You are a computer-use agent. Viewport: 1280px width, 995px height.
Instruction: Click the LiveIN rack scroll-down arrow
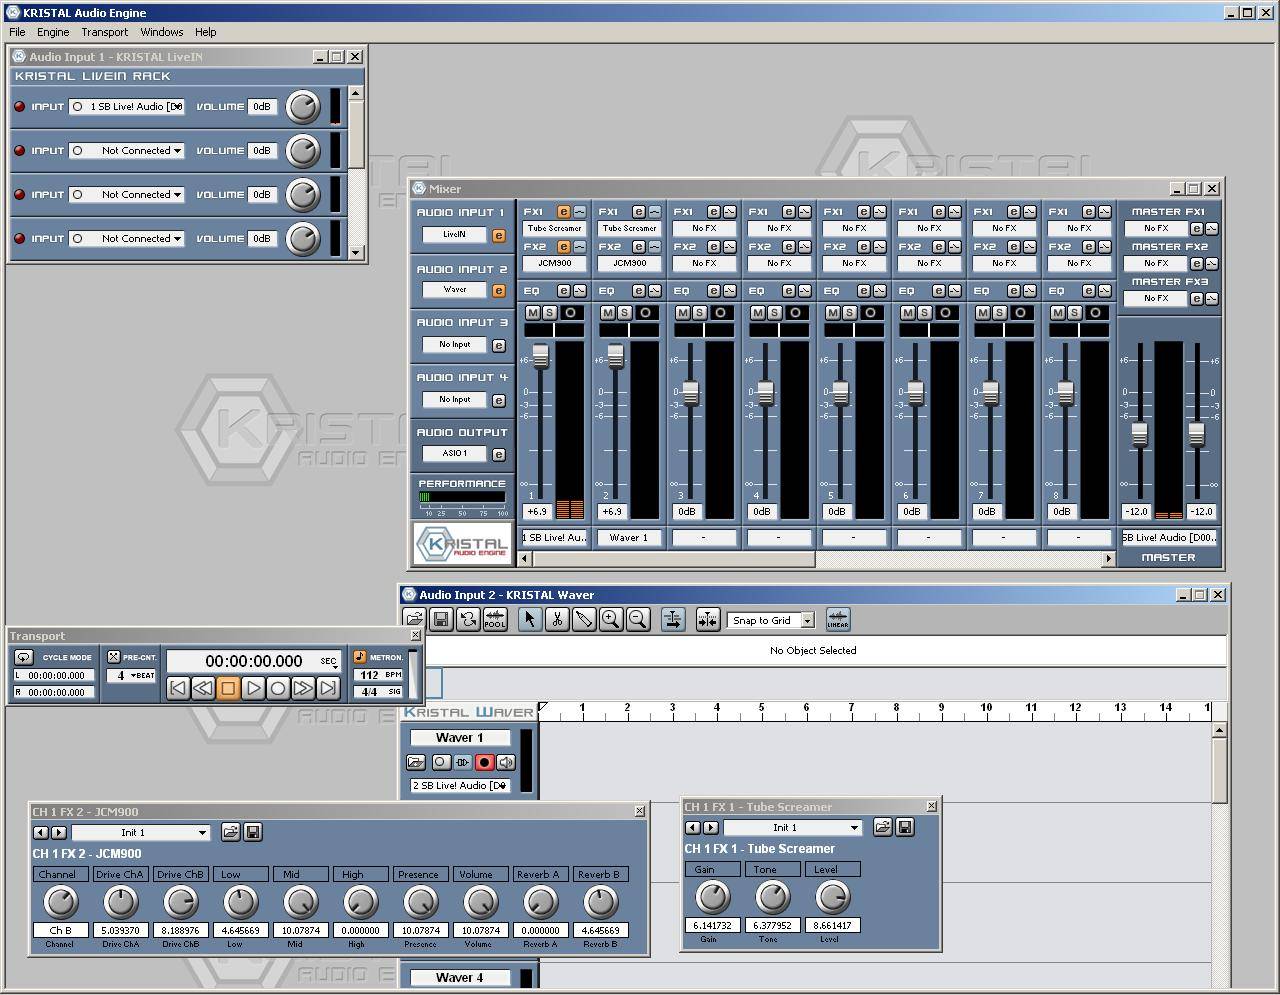click(356, 252)
